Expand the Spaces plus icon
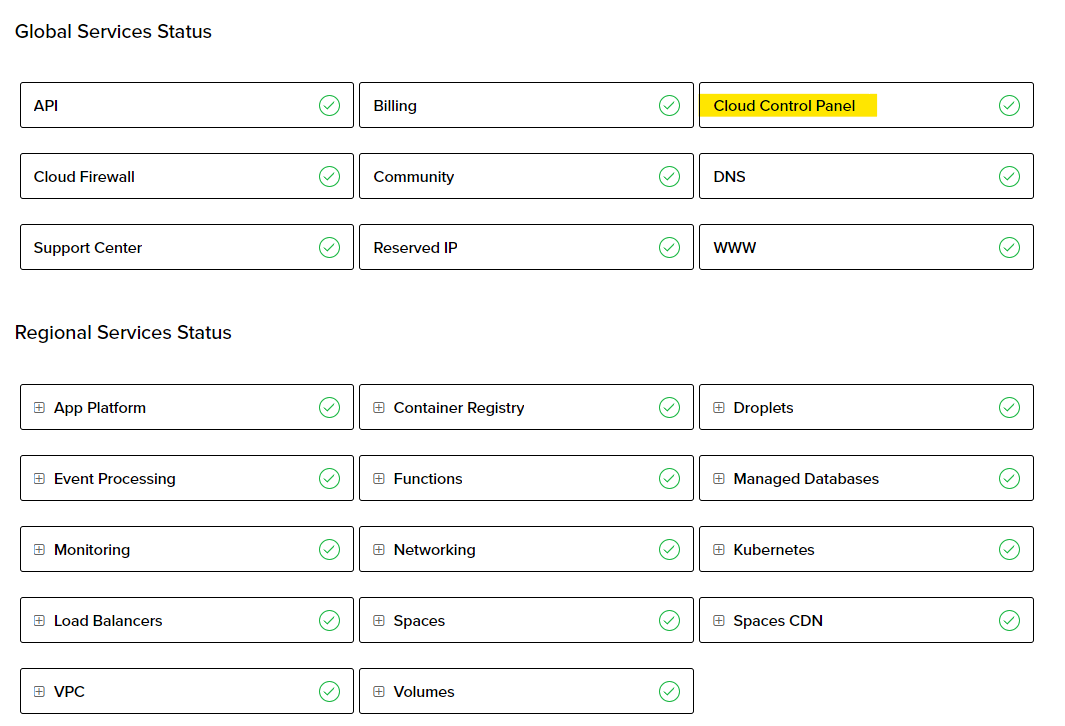 (379, 621)
